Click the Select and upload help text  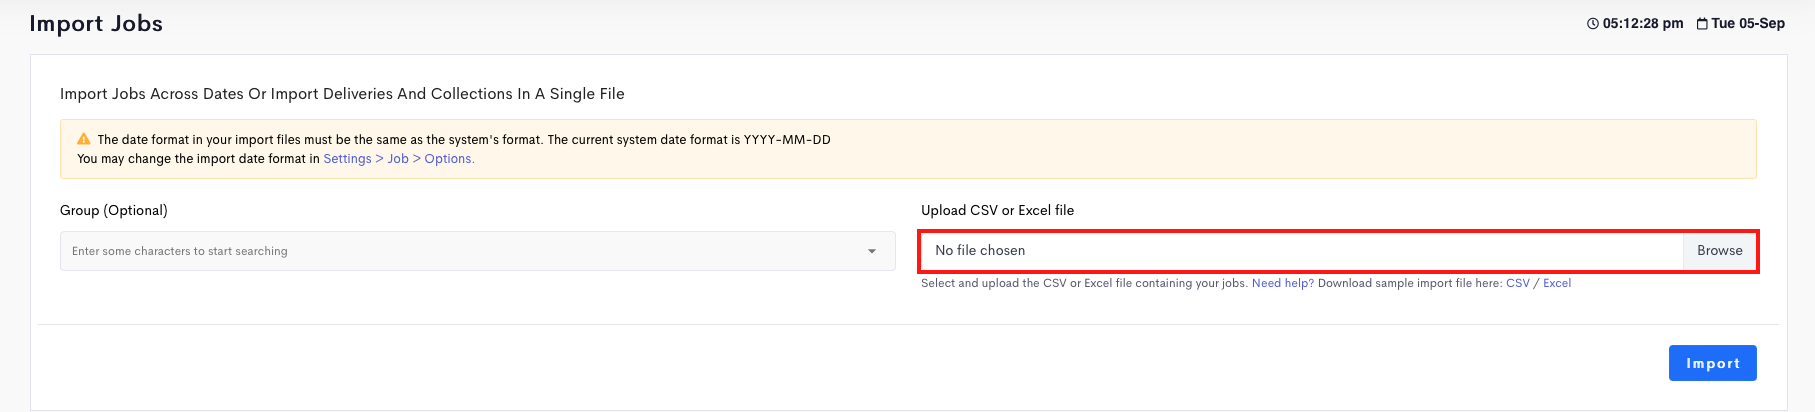click(x=1084, y=284)
